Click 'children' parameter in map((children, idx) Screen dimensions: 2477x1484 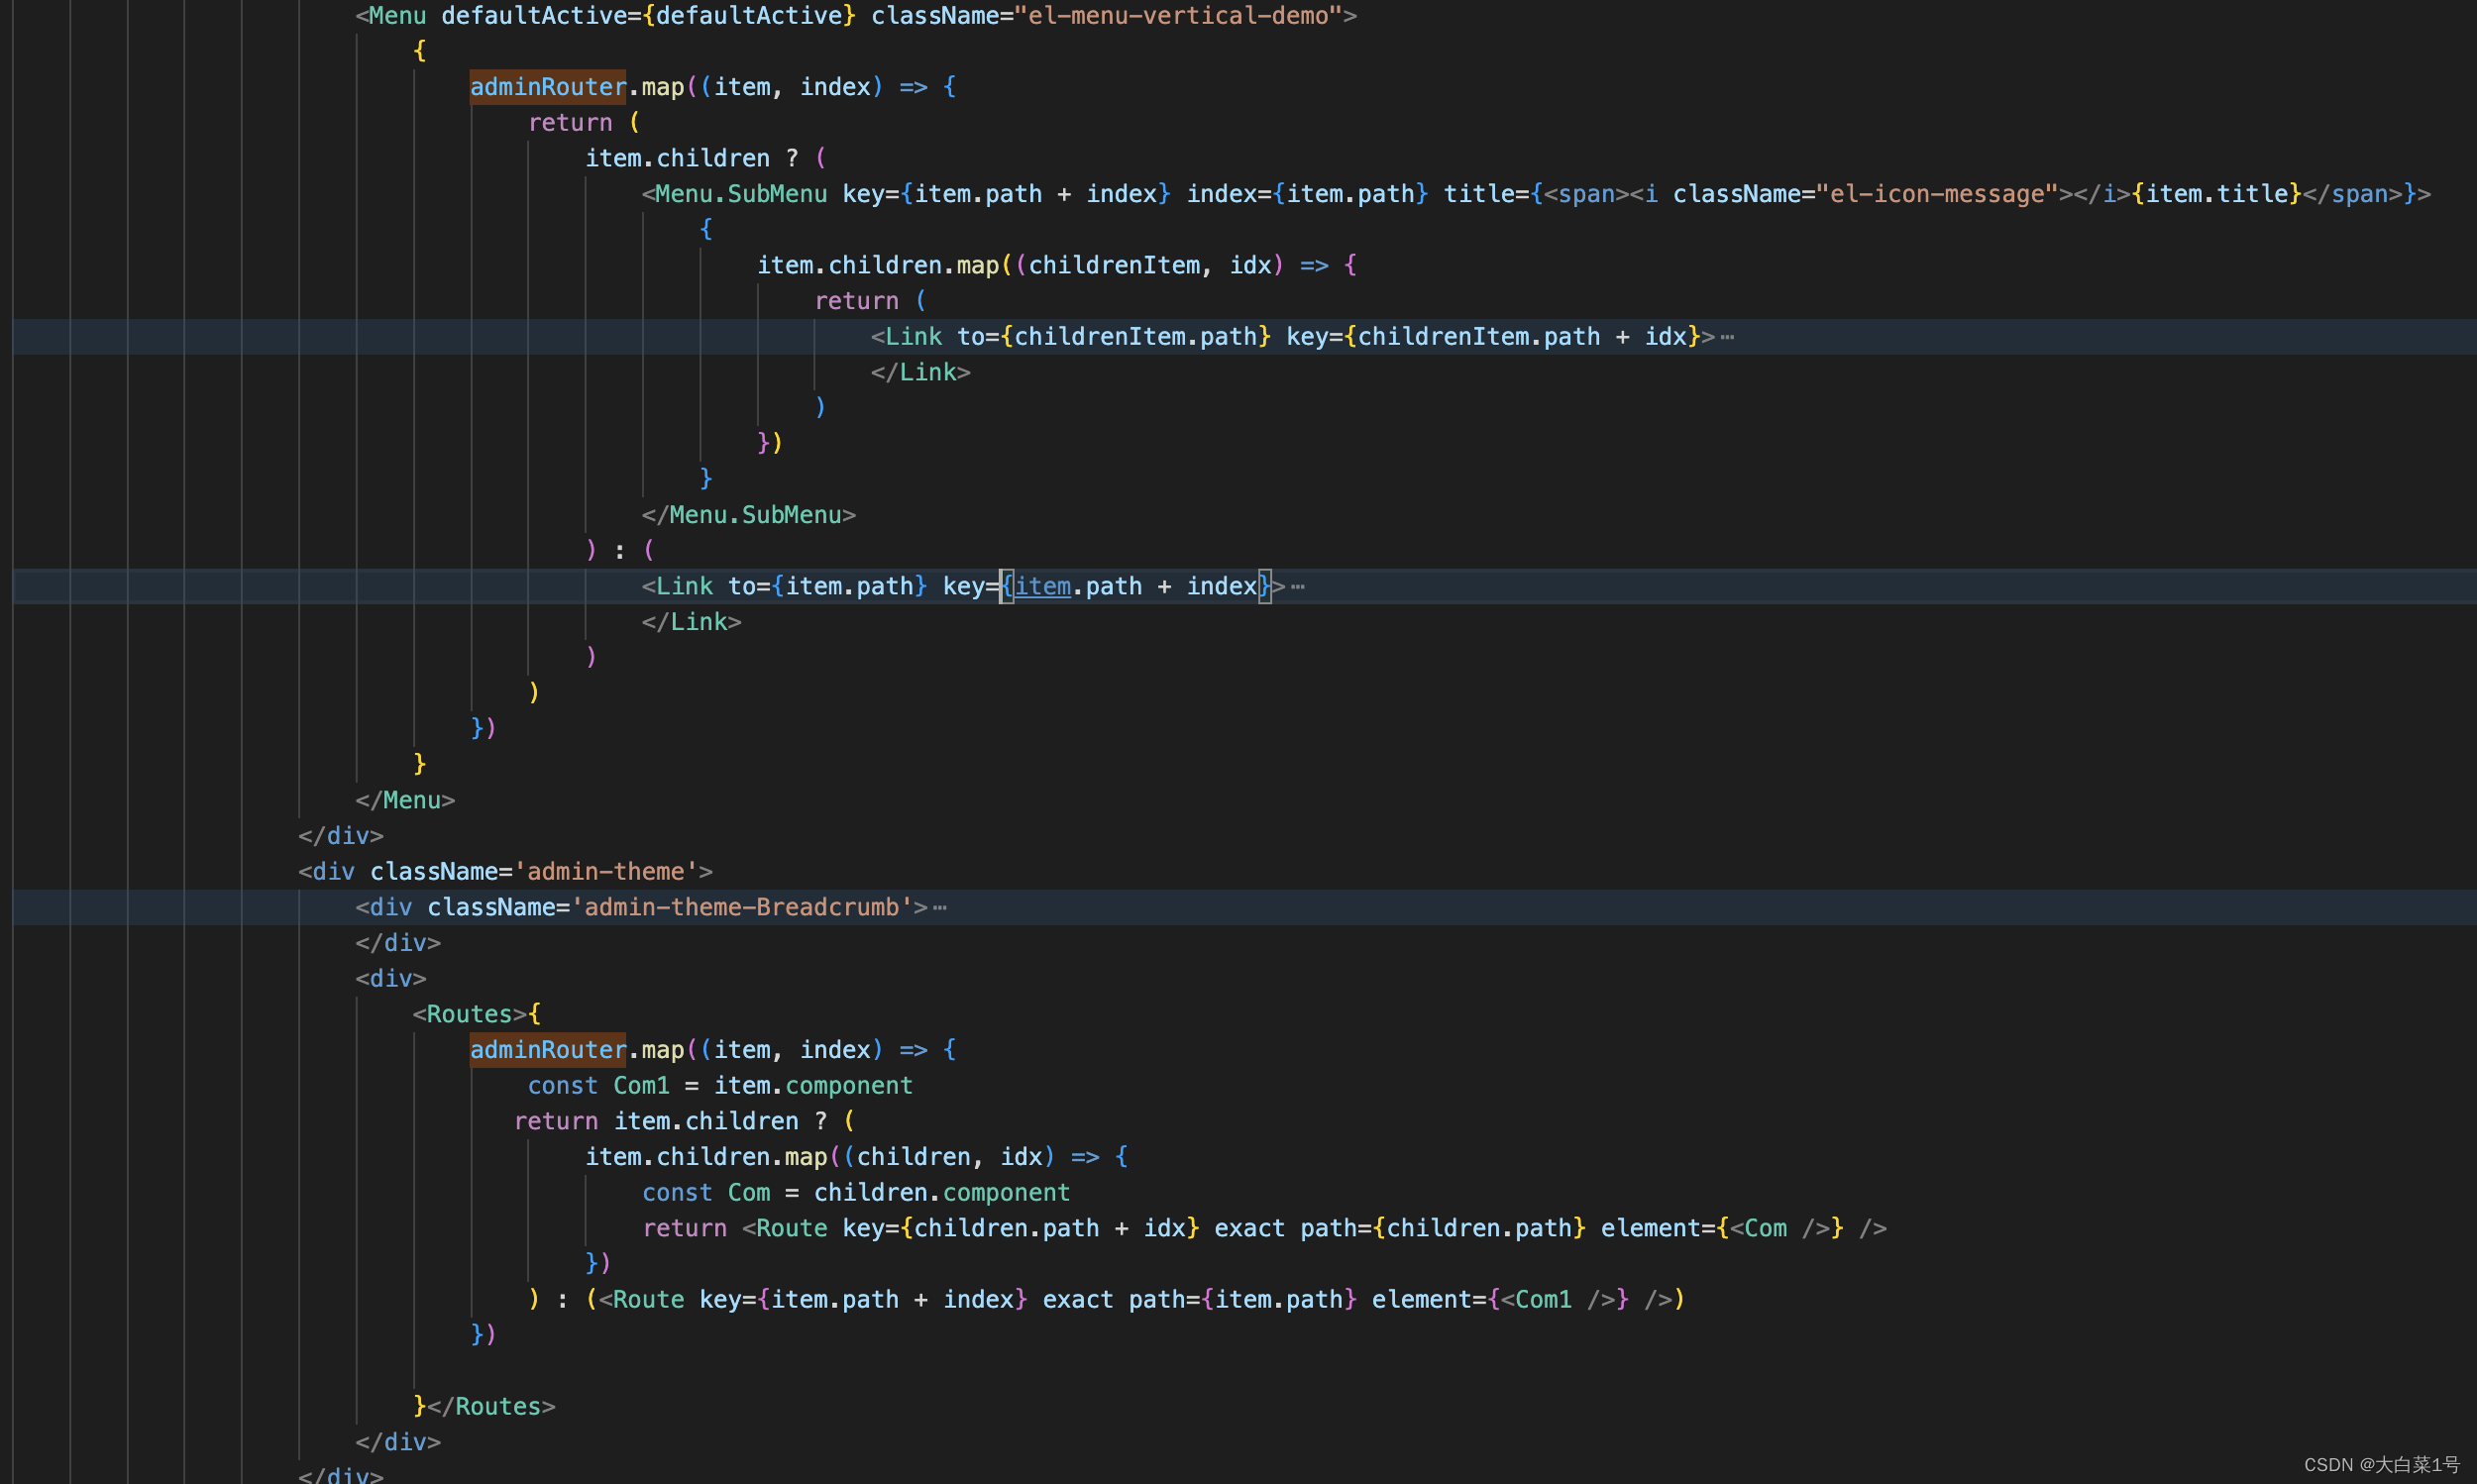click(x=913, y=1157)
